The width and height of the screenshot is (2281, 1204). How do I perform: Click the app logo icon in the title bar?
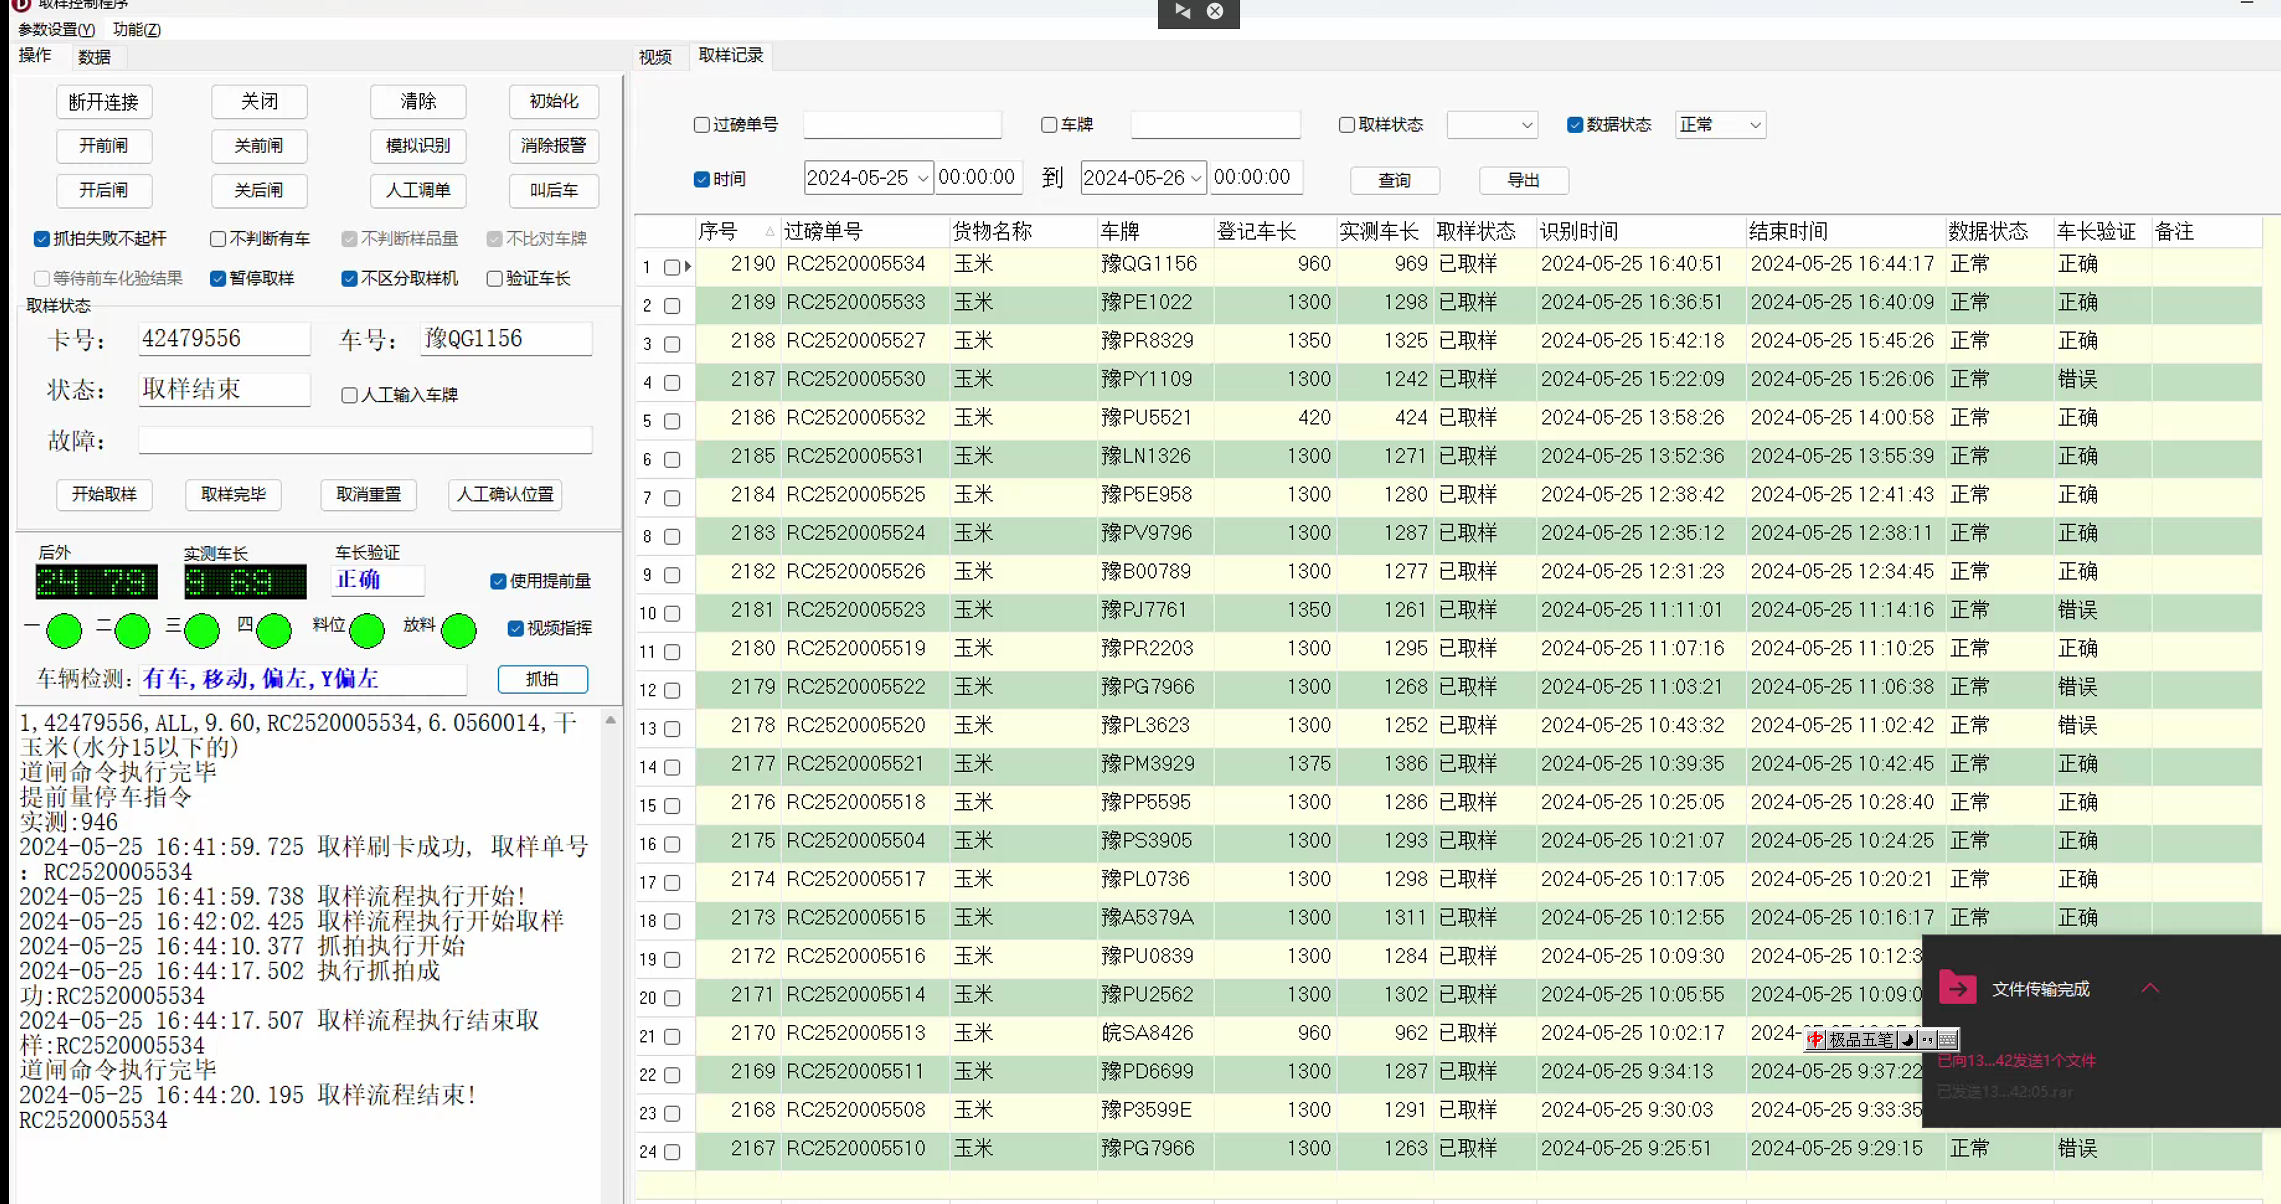[20, 5]
